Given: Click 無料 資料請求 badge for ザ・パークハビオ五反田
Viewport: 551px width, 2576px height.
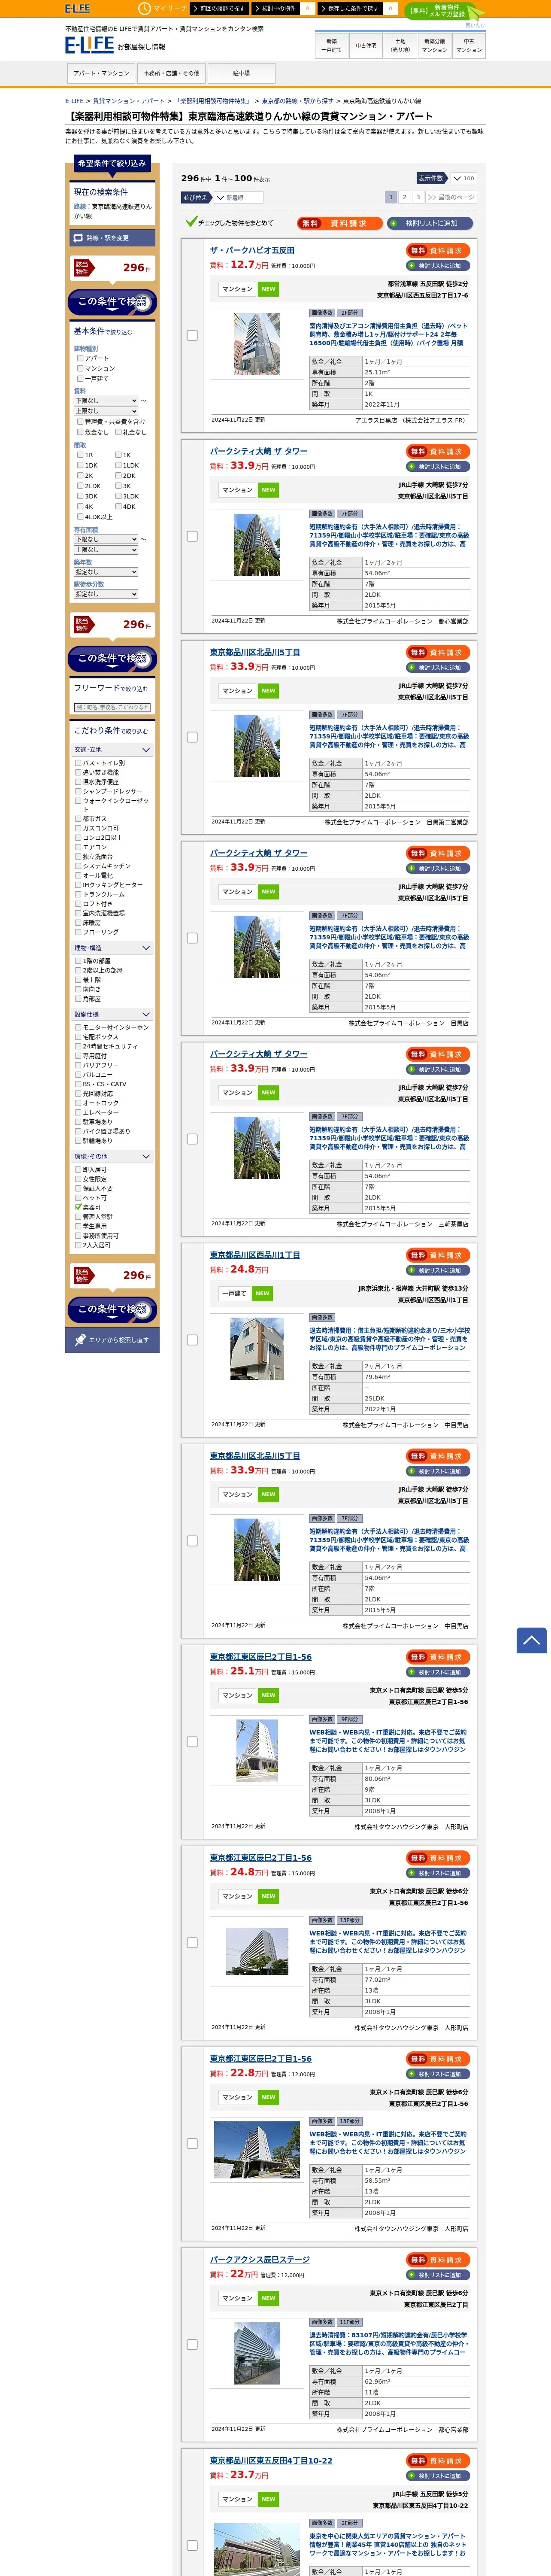Looking at the screenshot, I should (x=438, y=250).
